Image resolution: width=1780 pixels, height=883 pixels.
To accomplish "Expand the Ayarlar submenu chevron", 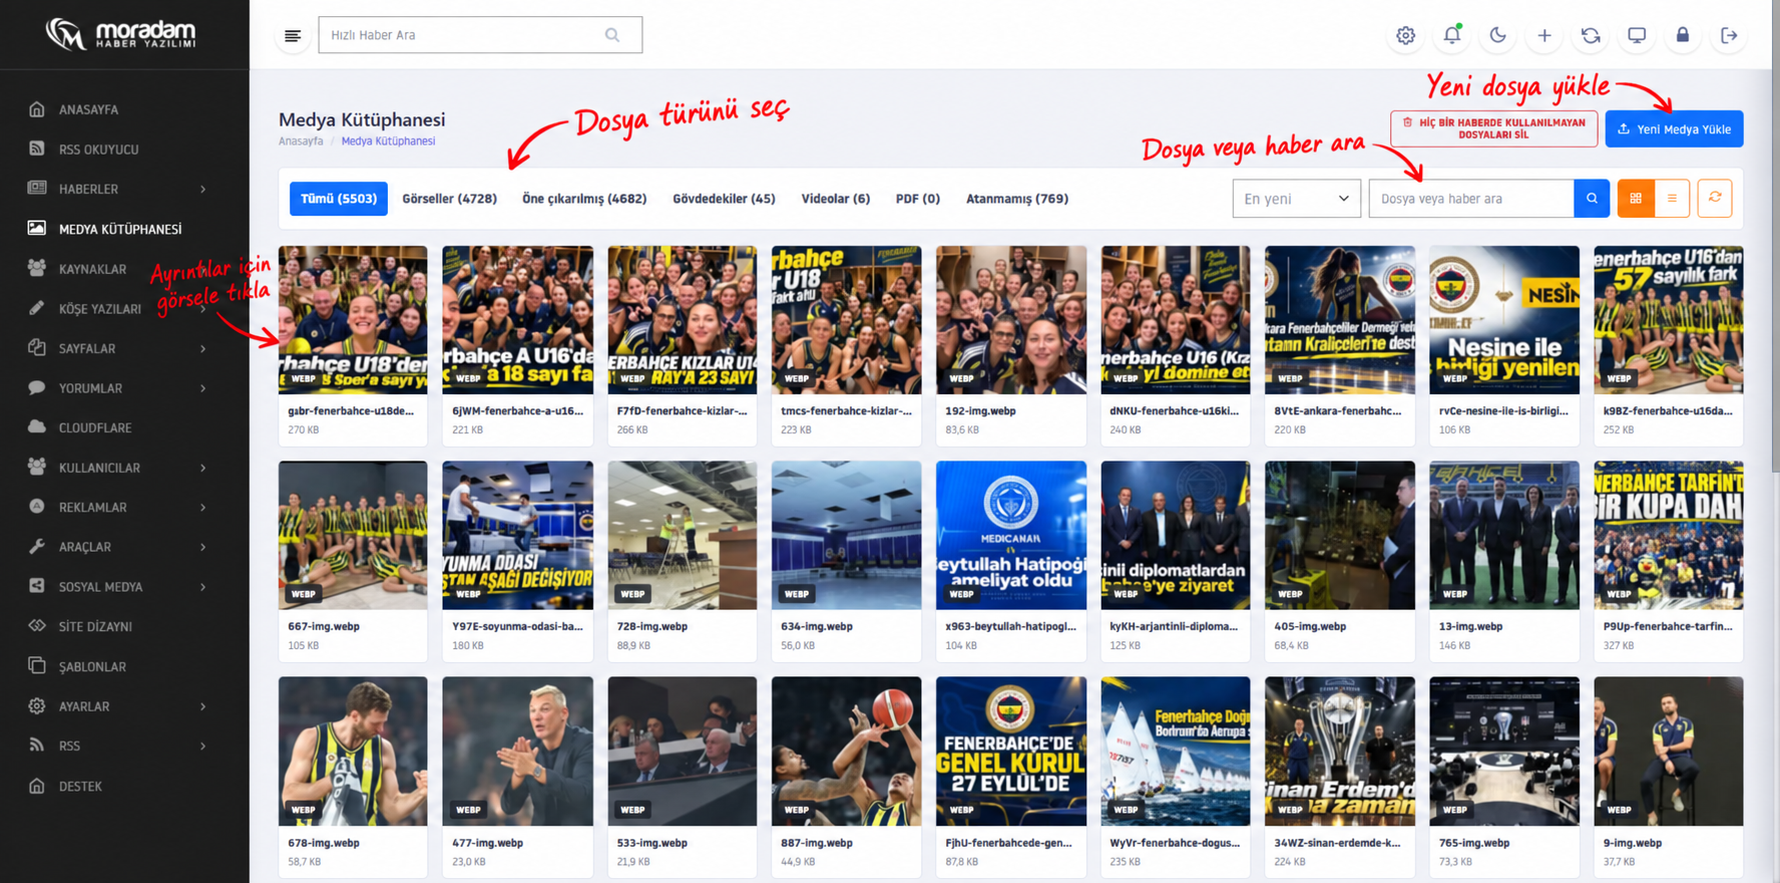I will (x=203, y=706).
